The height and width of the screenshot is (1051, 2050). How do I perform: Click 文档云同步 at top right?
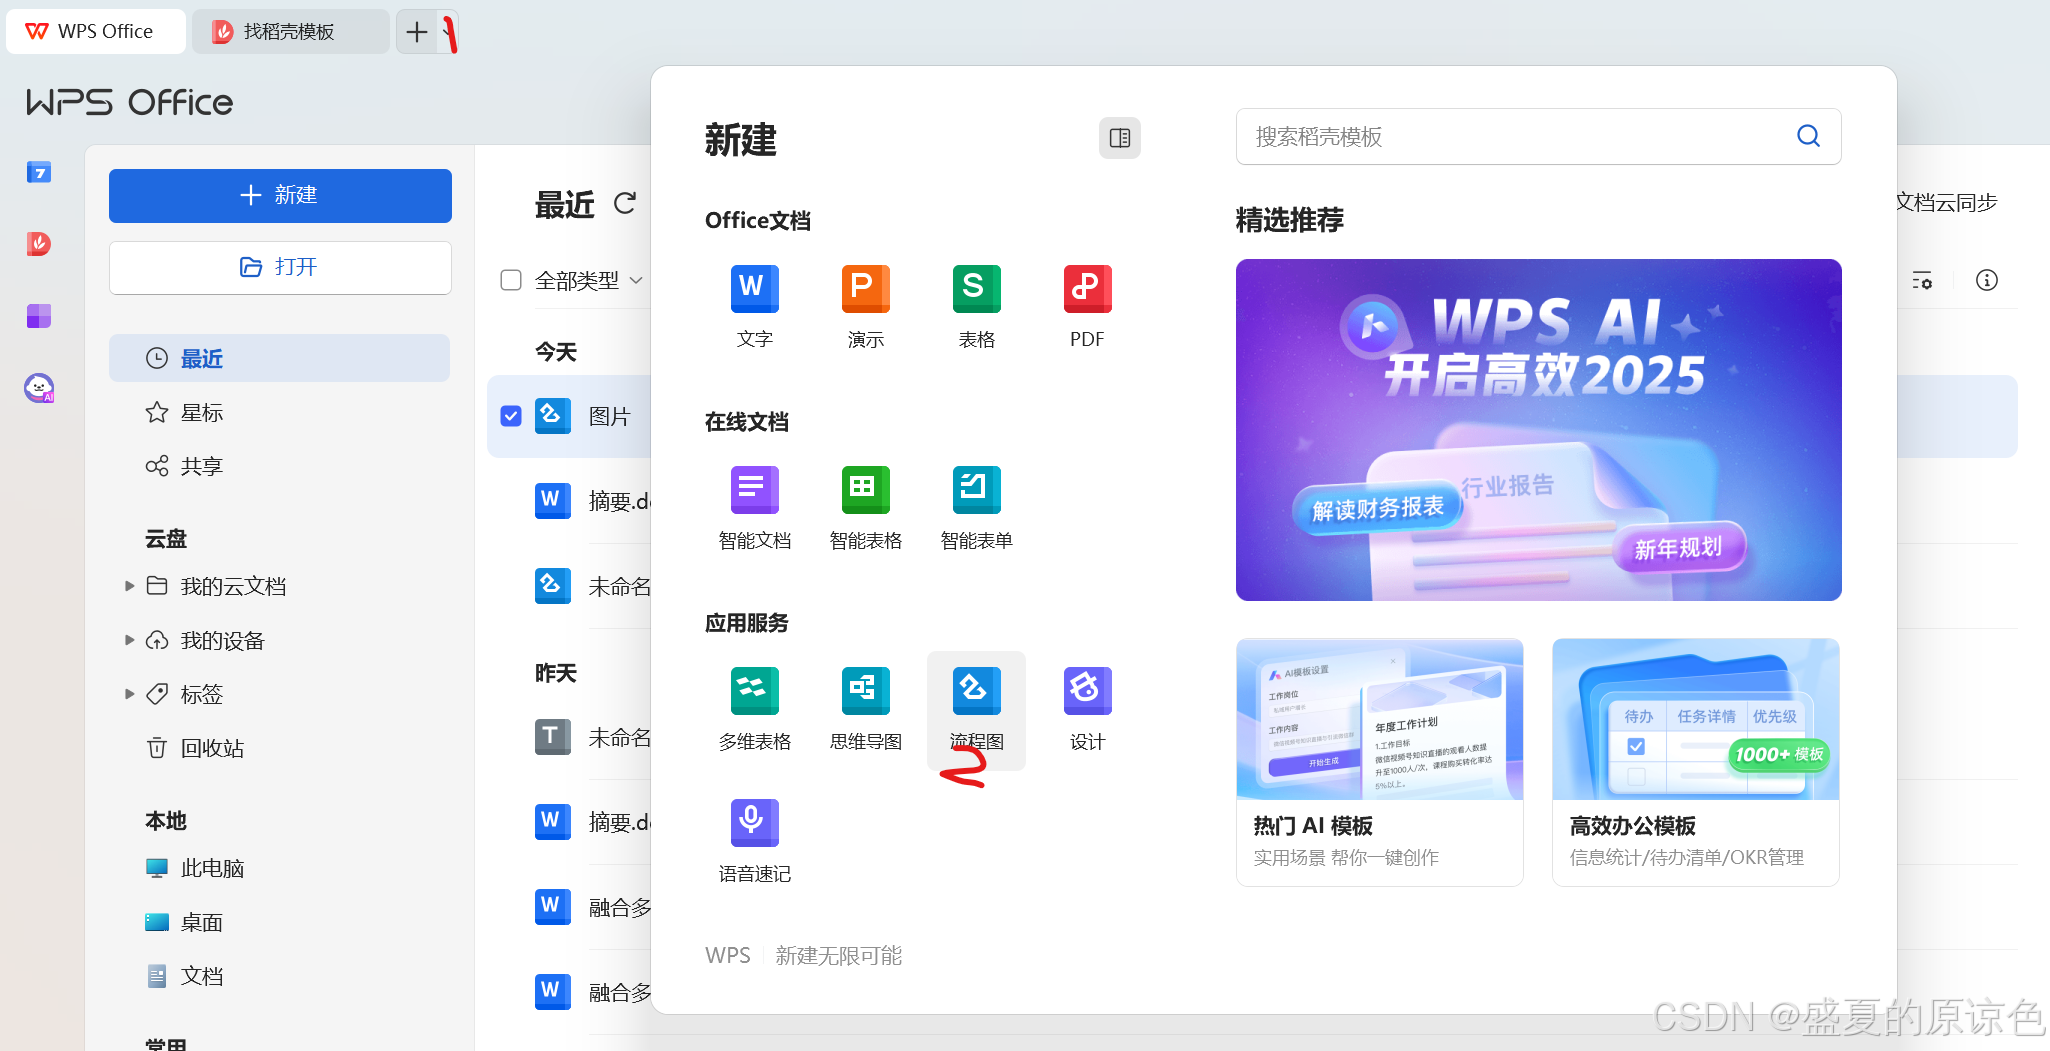(1947, 203)
